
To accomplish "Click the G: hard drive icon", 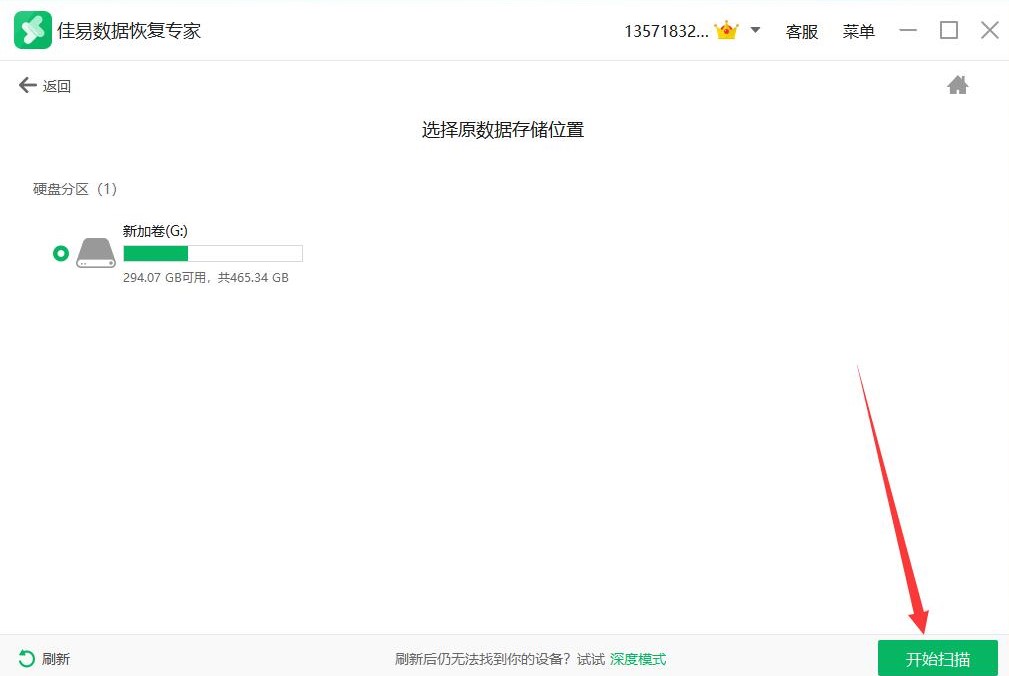I will [x=96, y=254].
